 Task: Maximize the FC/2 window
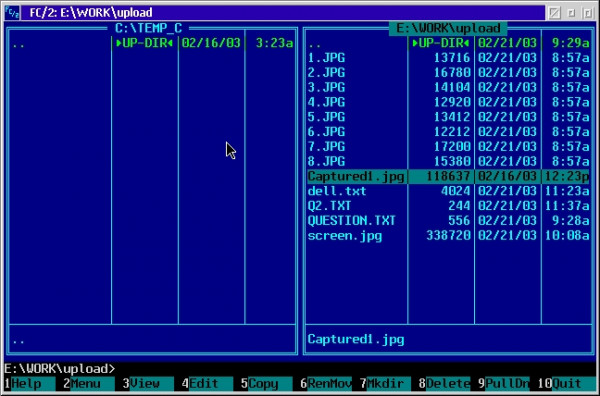pyautogui.click(x=588, y=13)
